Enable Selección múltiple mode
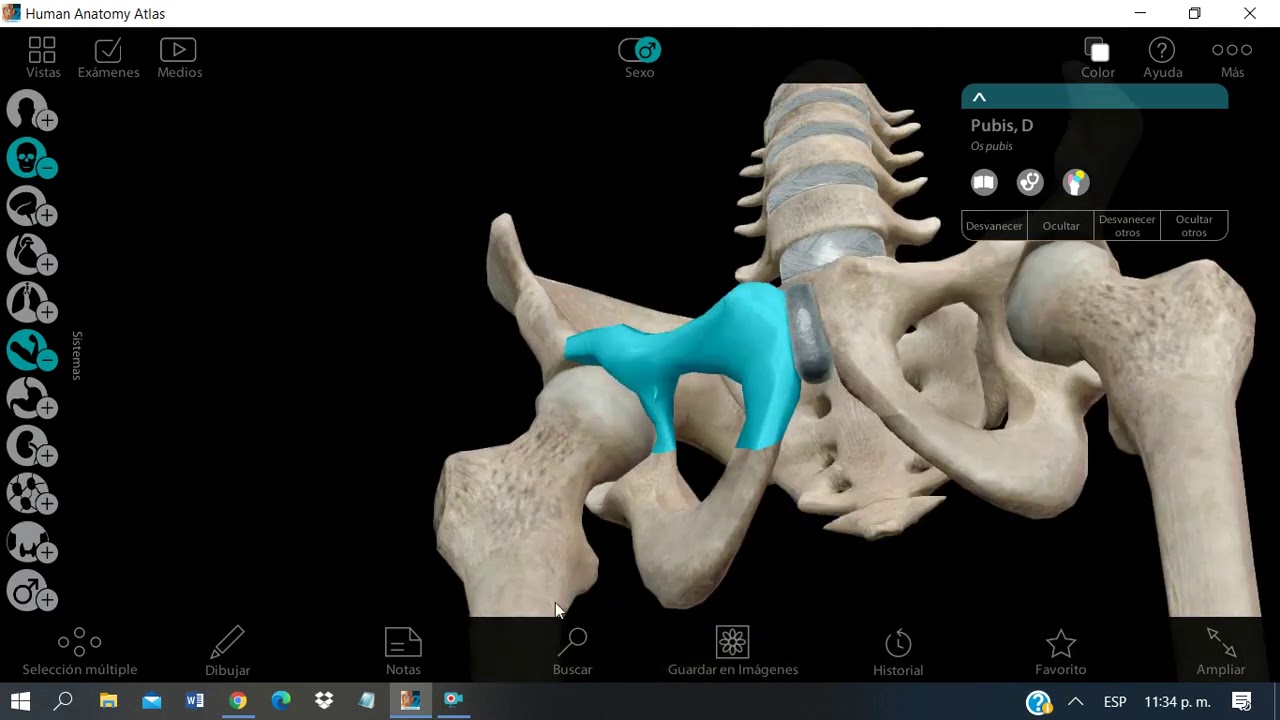1280x720 pixels. [x=80, y=651]
